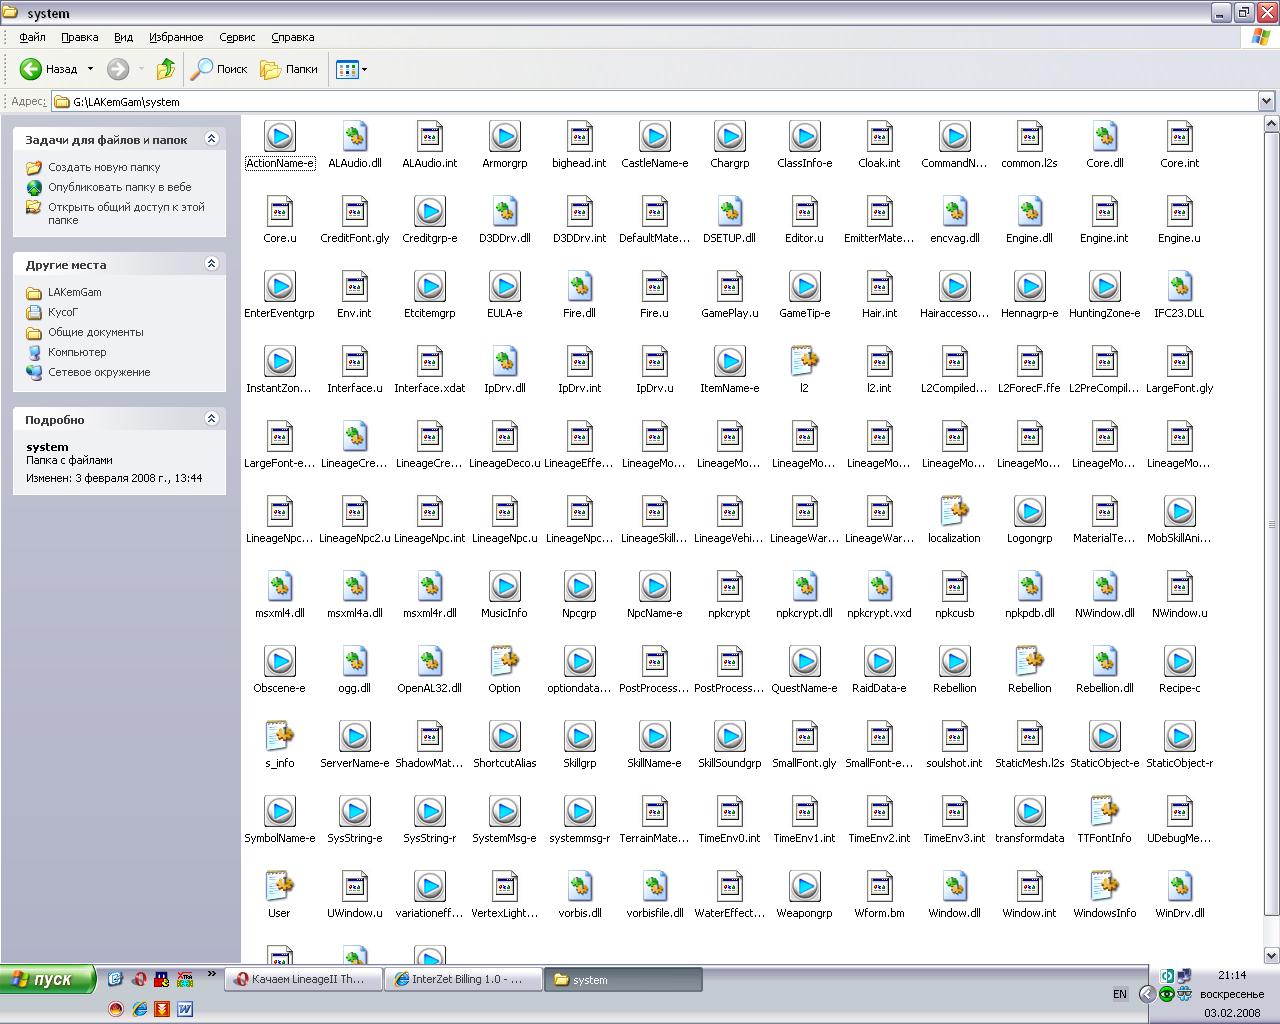
Task: Switch to Качаем LineageII taskbar window
Action: pos(304,980)
